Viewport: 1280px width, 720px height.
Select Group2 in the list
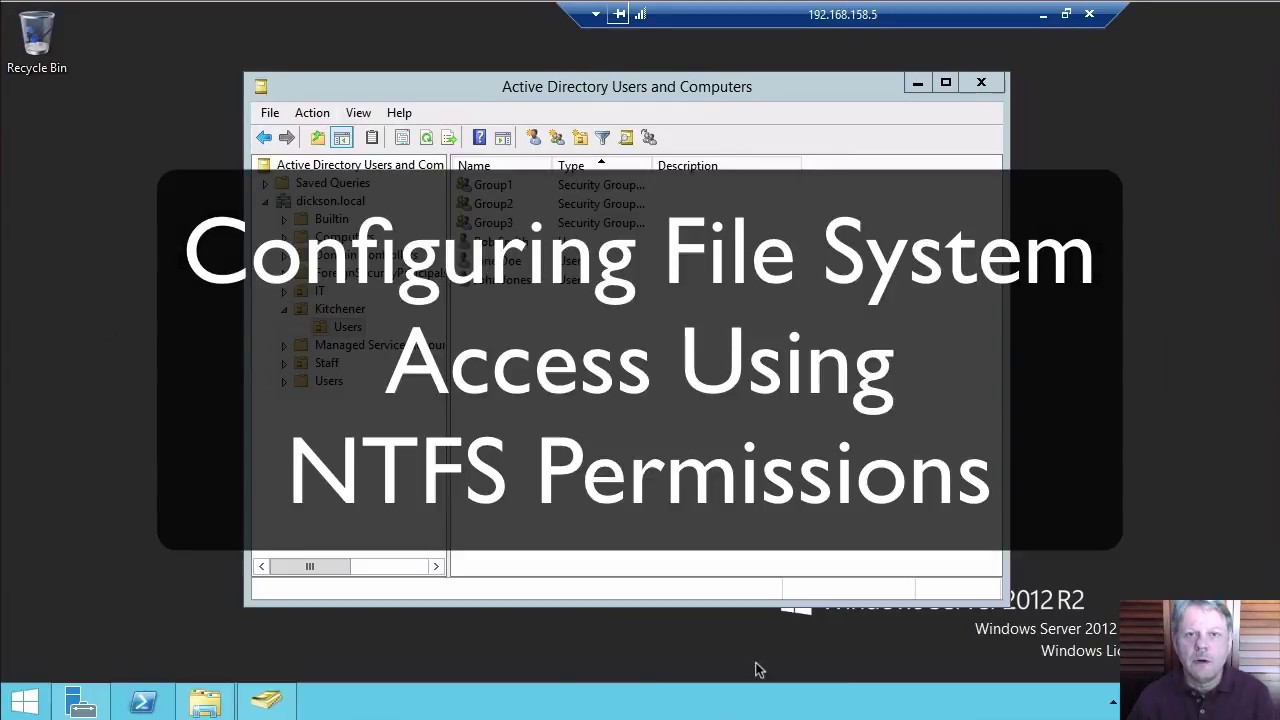click(493, 204)
